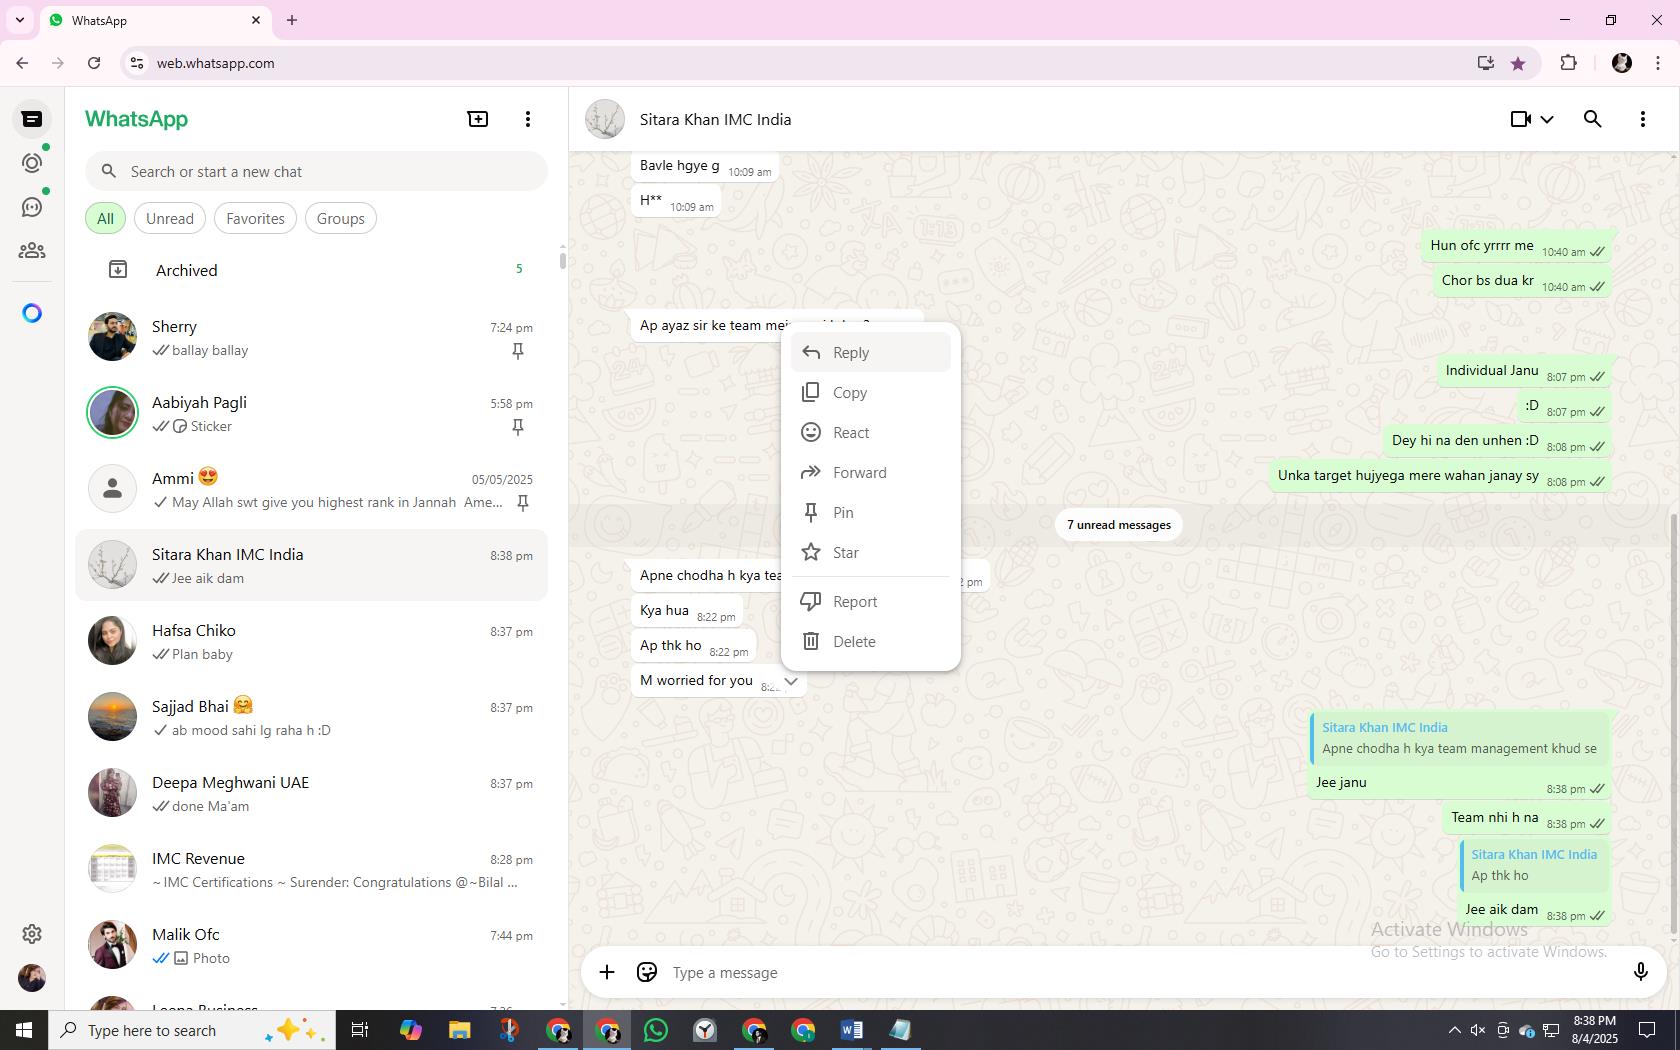
Task: Choose React from context menu
Action: click(x=871, y=433)
